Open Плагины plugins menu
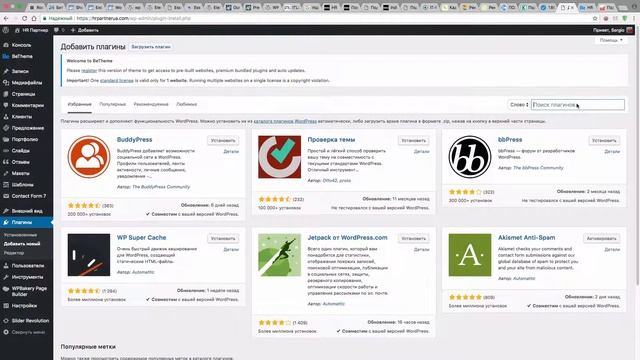Screen dimensions: 640x360 (26, 222)
